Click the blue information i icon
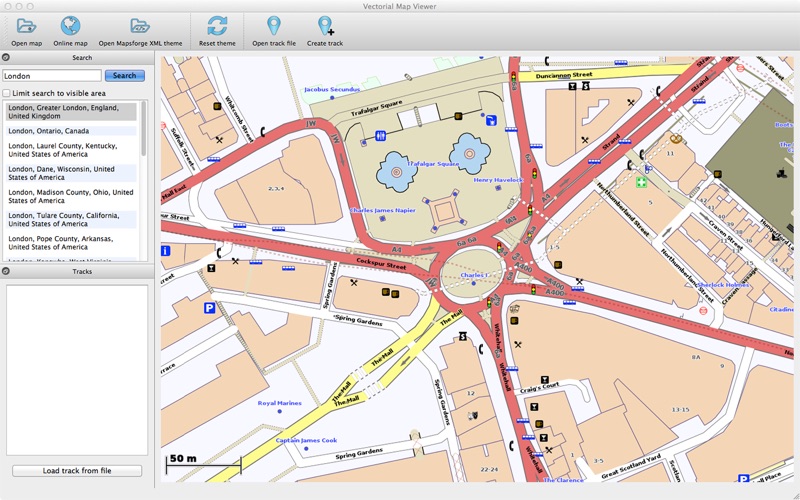Screen dimensions: 800x500 pos(165,251)
